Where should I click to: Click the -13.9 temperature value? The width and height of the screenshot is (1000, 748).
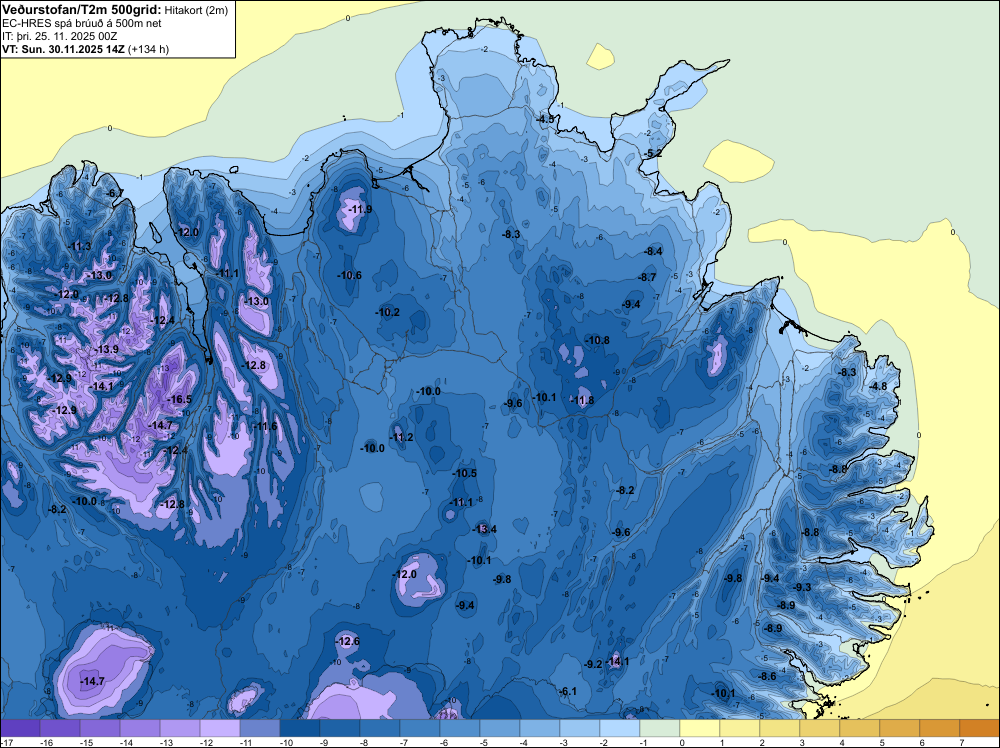[107, 349]
